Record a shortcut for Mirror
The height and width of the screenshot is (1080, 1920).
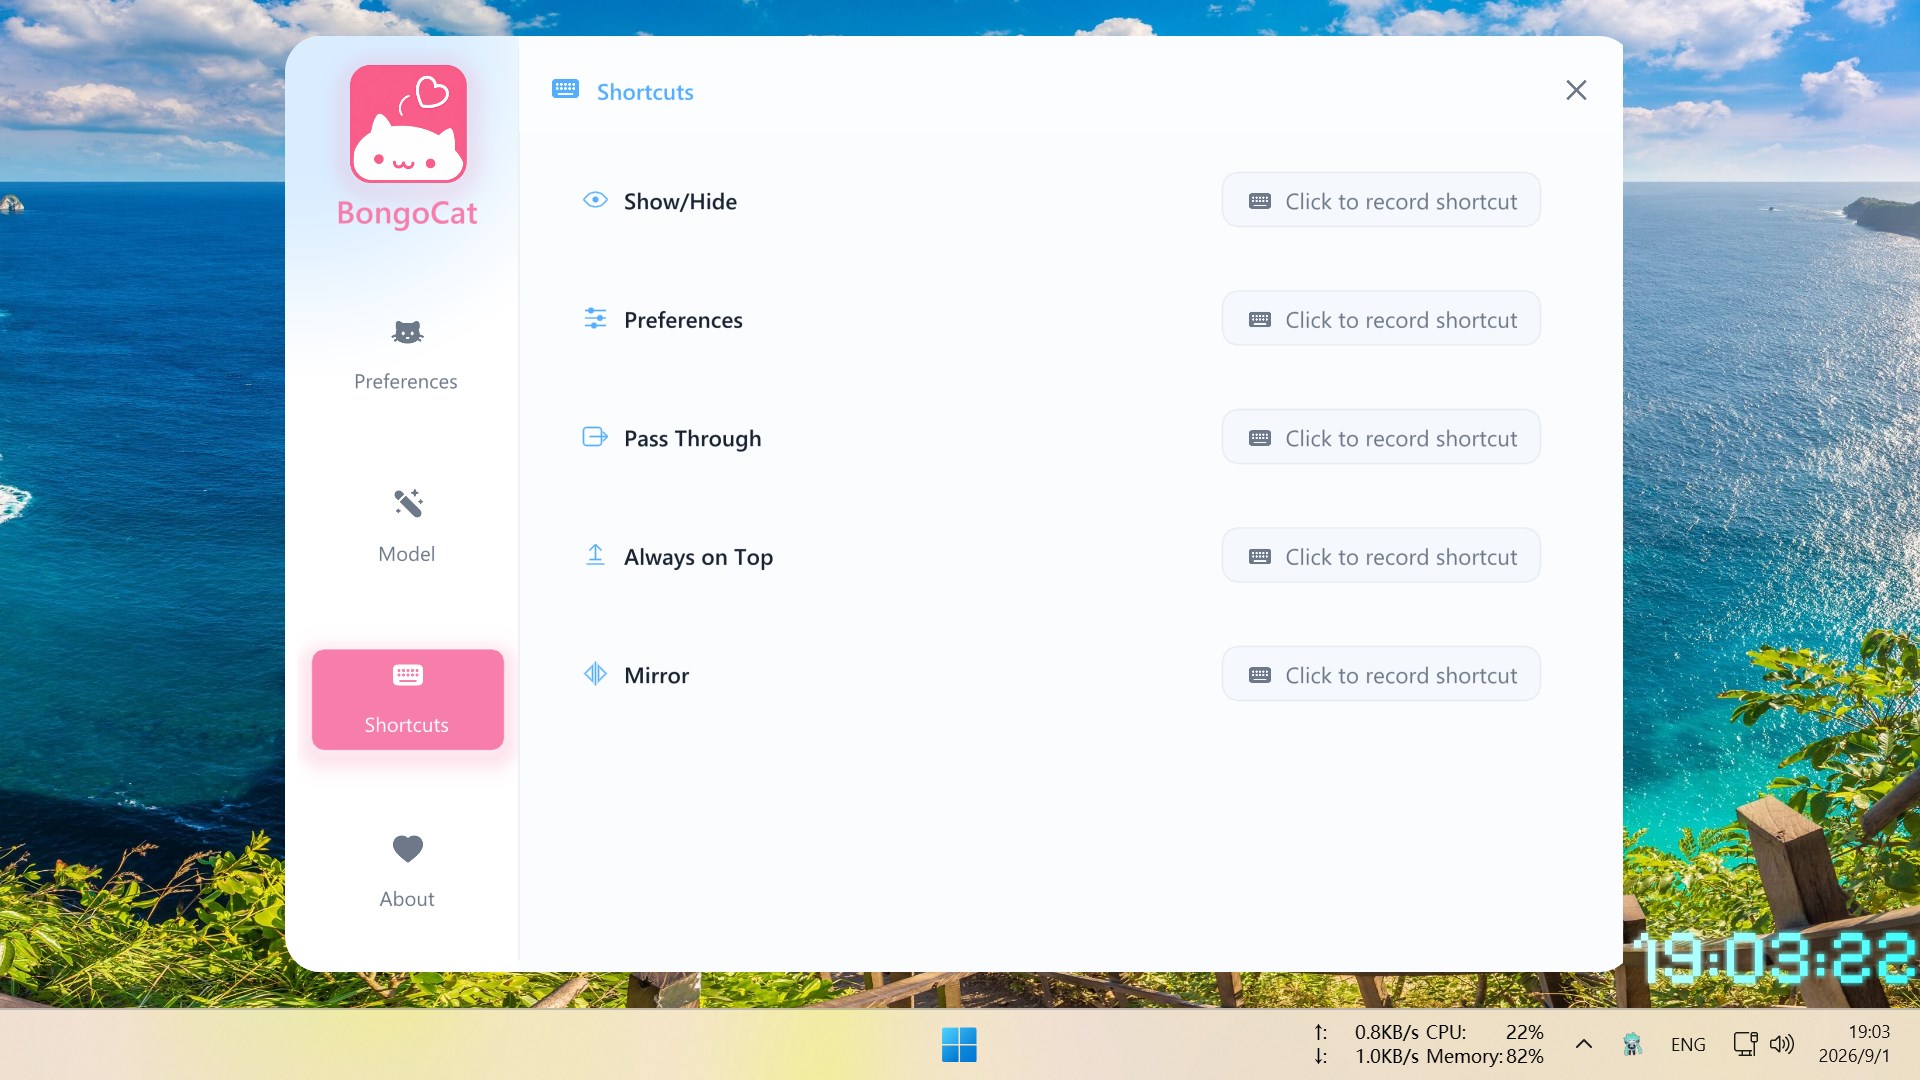coord(1381,674)
